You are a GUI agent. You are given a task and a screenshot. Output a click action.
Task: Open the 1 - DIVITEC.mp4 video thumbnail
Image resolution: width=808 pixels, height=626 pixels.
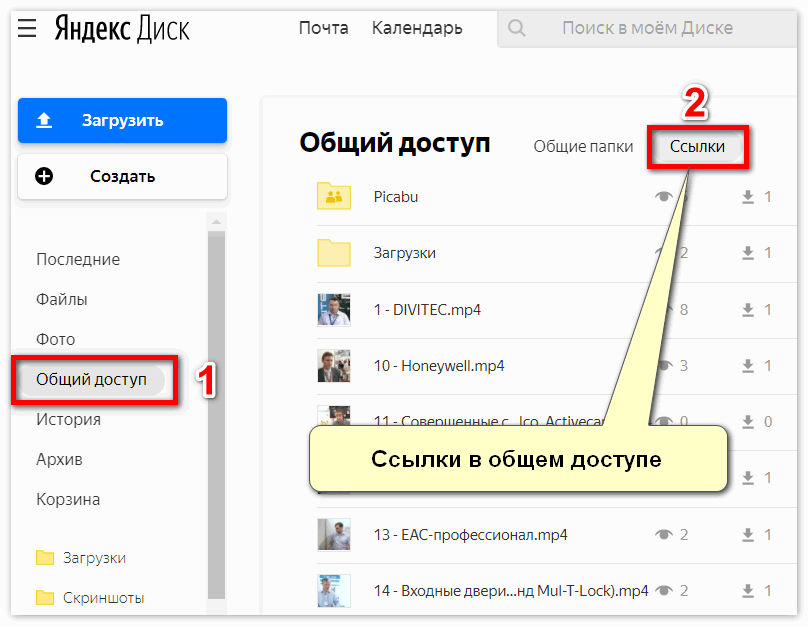click(334, 310)
